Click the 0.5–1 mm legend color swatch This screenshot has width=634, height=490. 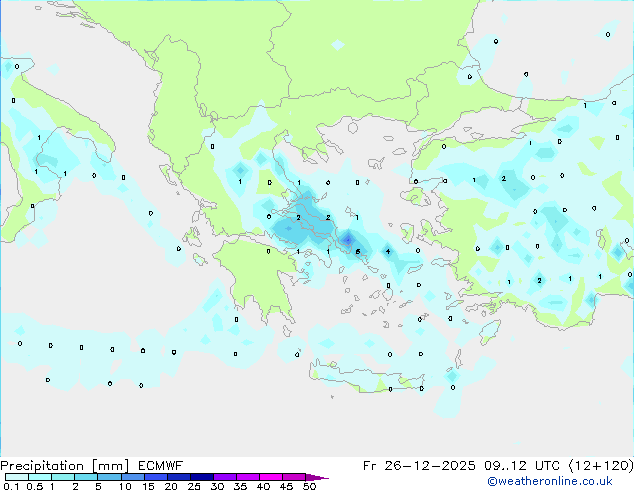[x=40, y=477]
